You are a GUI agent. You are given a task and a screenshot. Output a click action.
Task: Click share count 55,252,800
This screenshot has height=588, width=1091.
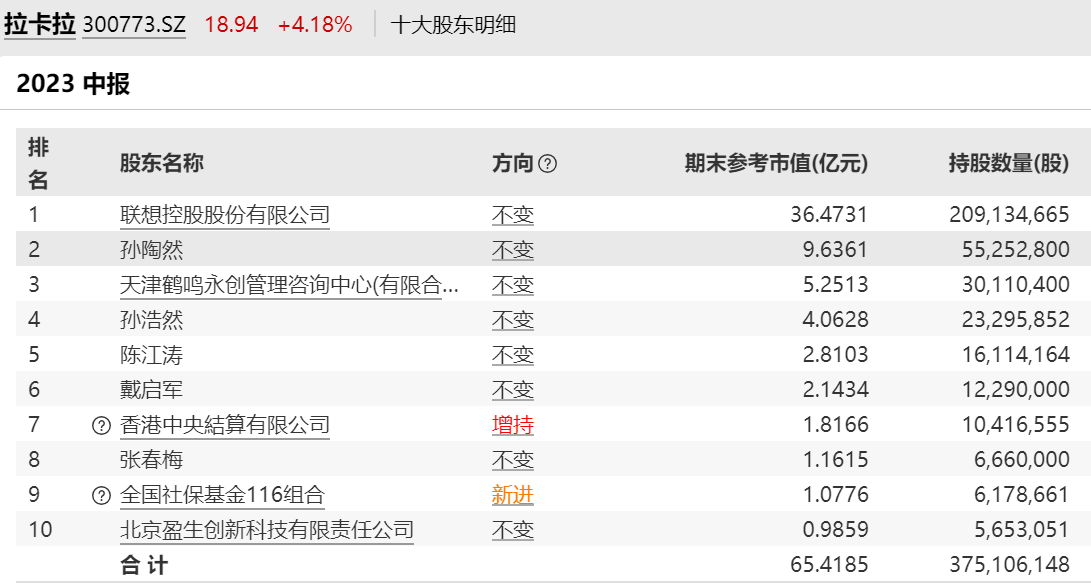pos(1015,249)
